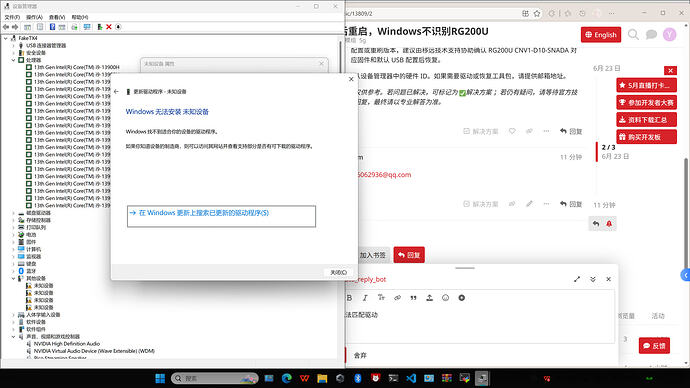Click the red 回复 reply button
The height and width of the screenshot is (388, 690).
coord(409,255)
